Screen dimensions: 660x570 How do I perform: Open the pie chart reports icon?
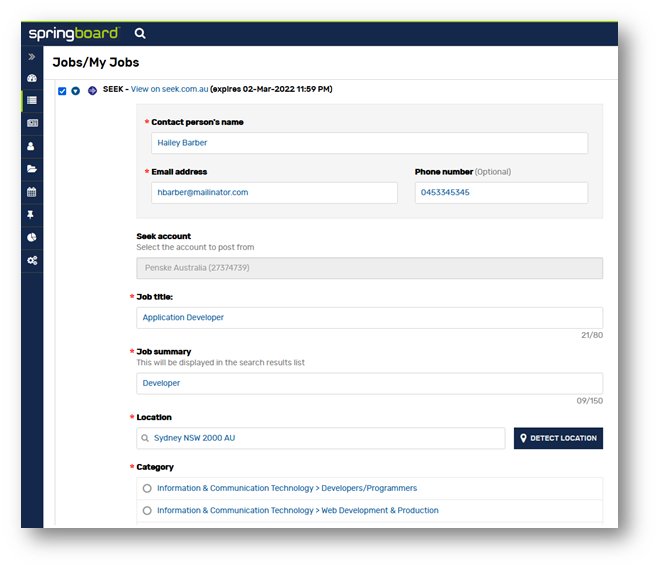click(x=32, y=237)
